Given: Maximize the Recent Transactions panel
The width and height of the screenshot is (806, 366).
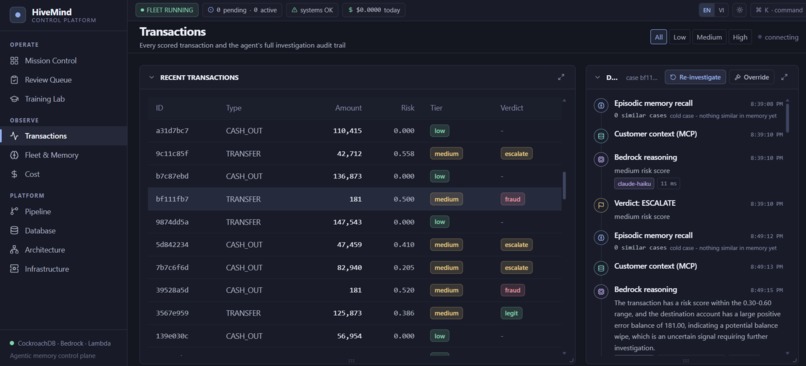Looking at the screenshot, I should click(561, 77).
